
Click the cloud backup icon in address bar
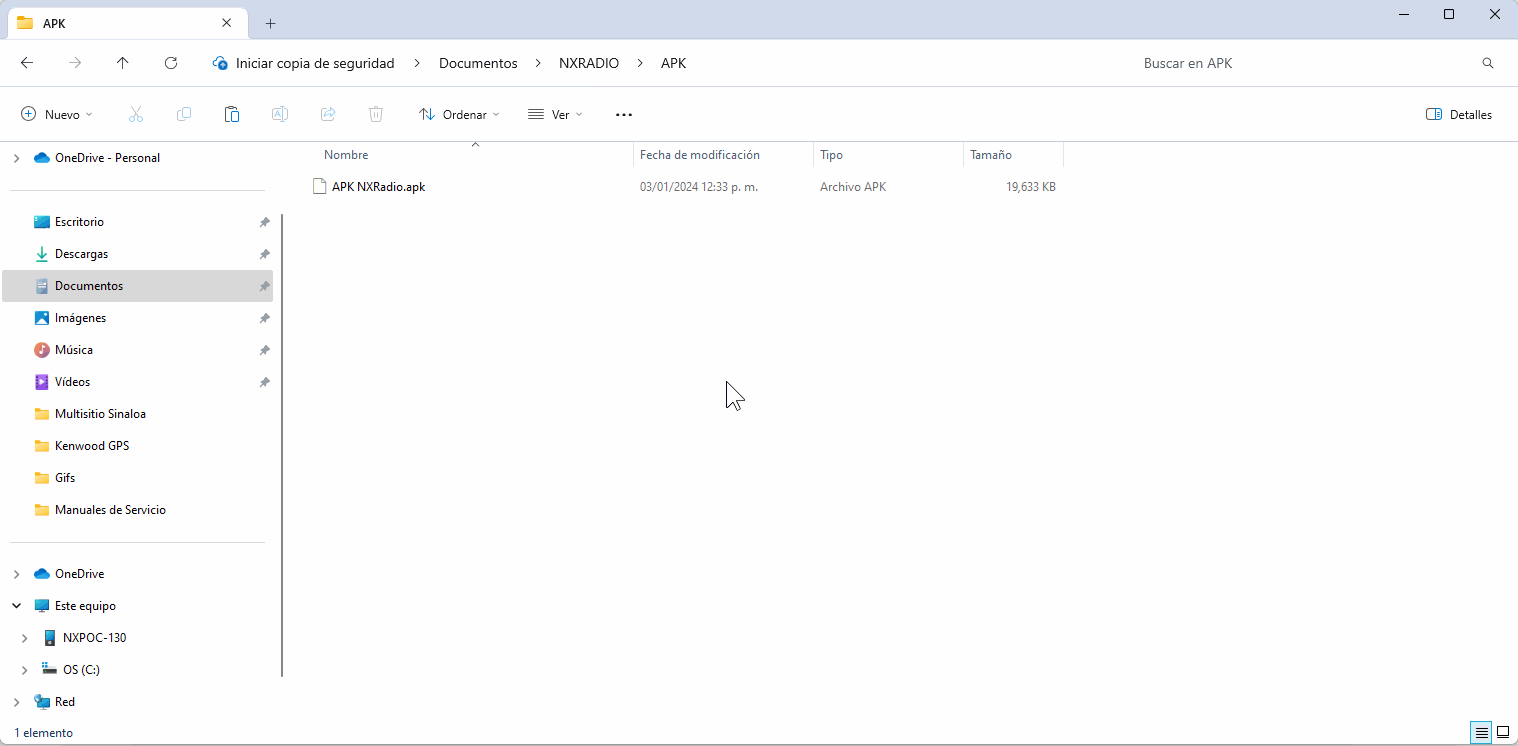point(220,63)
